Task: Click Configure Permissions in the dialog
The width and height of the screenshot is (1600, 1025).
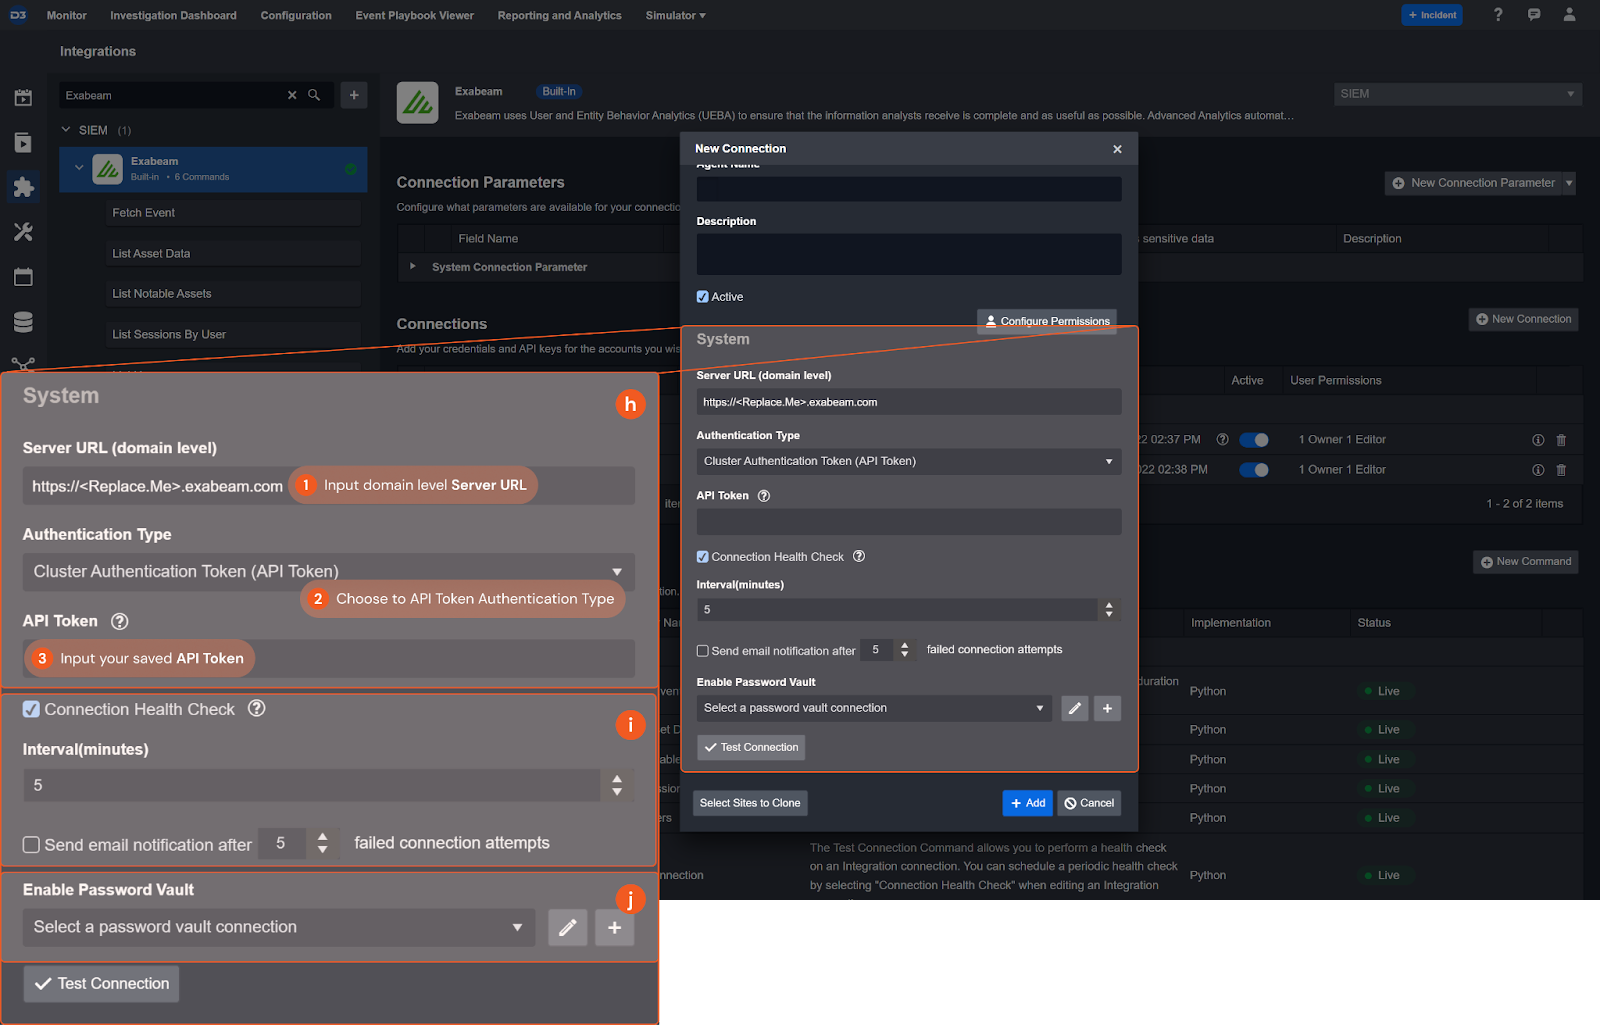Action: click(1047, 321)
